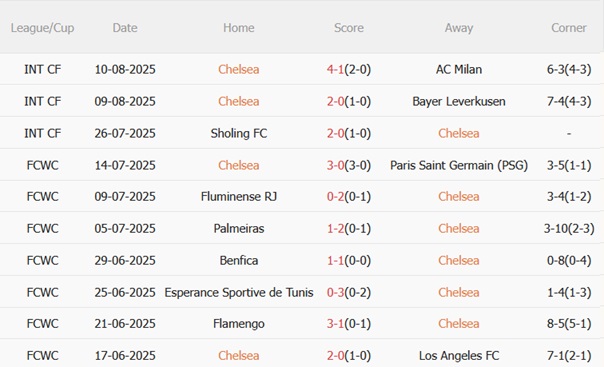Click the Benfica team name
This screenshot has height=367, width=604.
[x=239, y=260]
